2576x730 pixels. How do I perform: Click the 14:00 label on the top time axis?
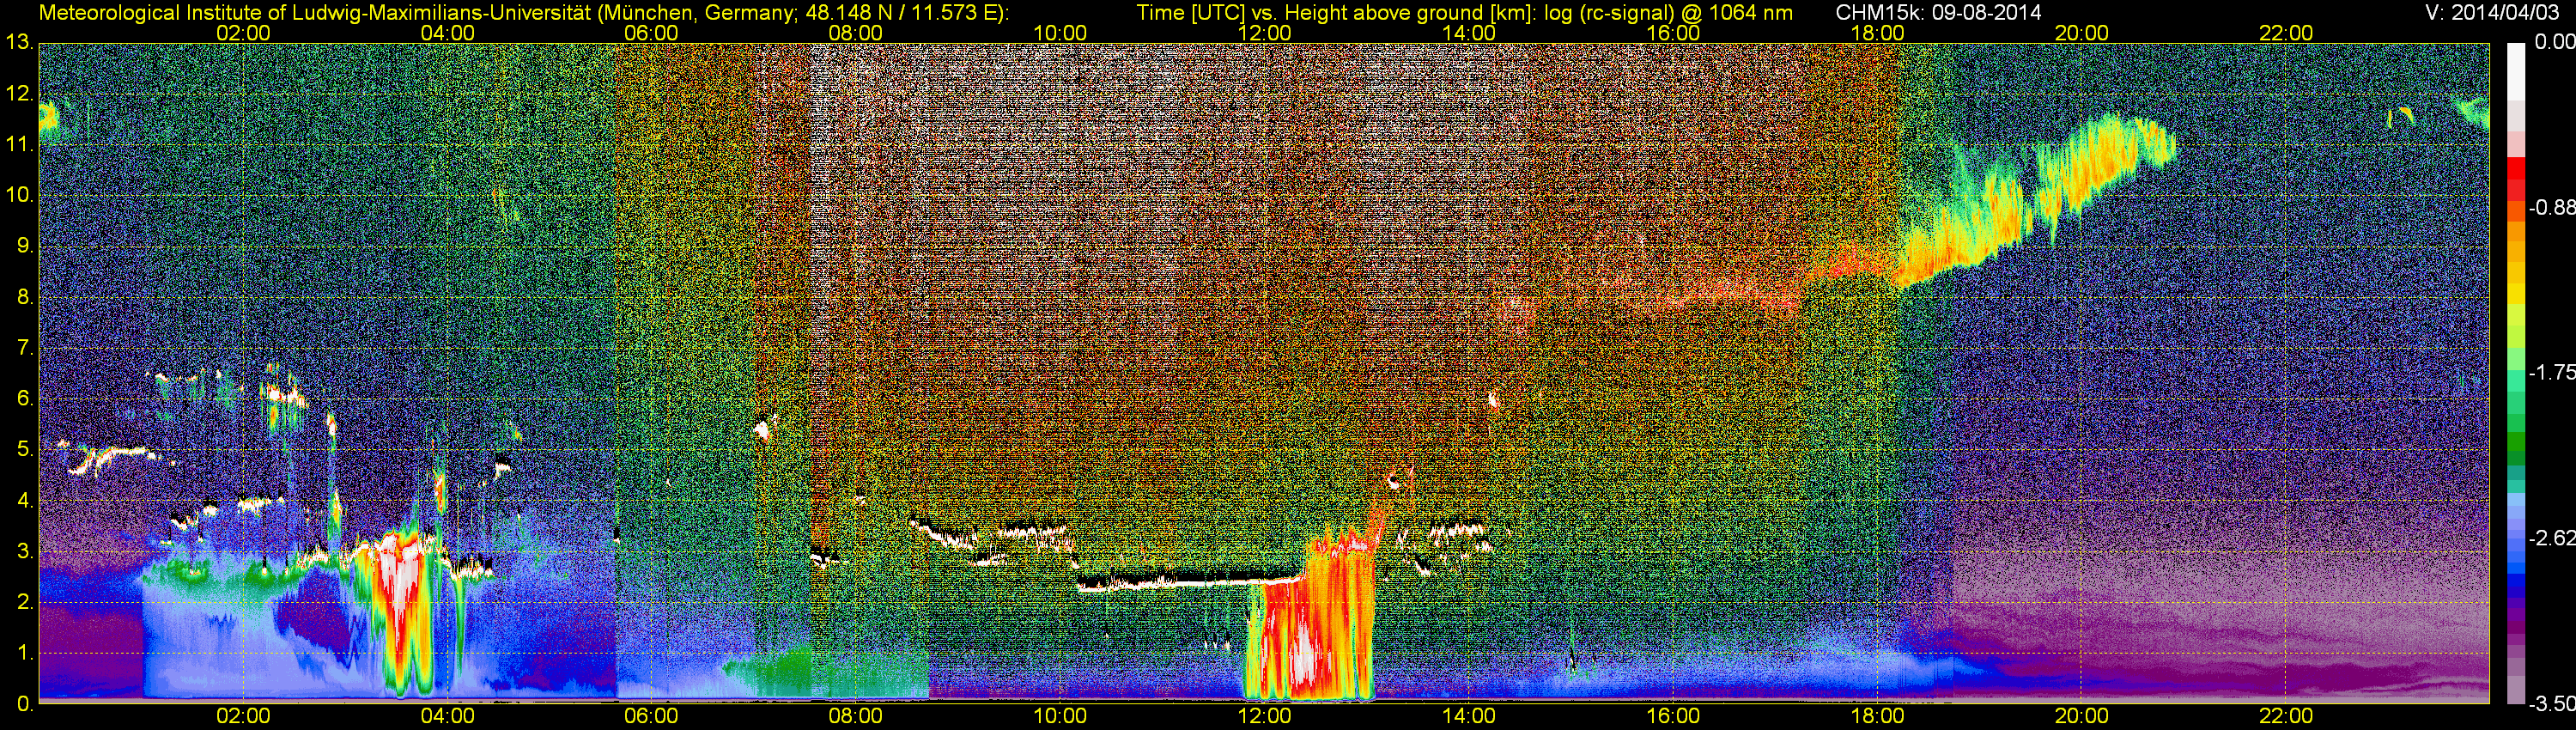1468,33
